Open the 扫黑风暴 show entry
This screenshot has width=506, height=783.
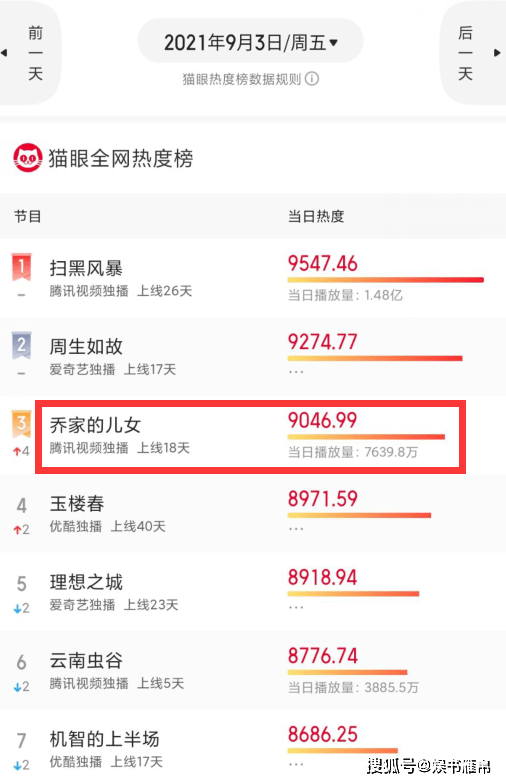[86, 269]
